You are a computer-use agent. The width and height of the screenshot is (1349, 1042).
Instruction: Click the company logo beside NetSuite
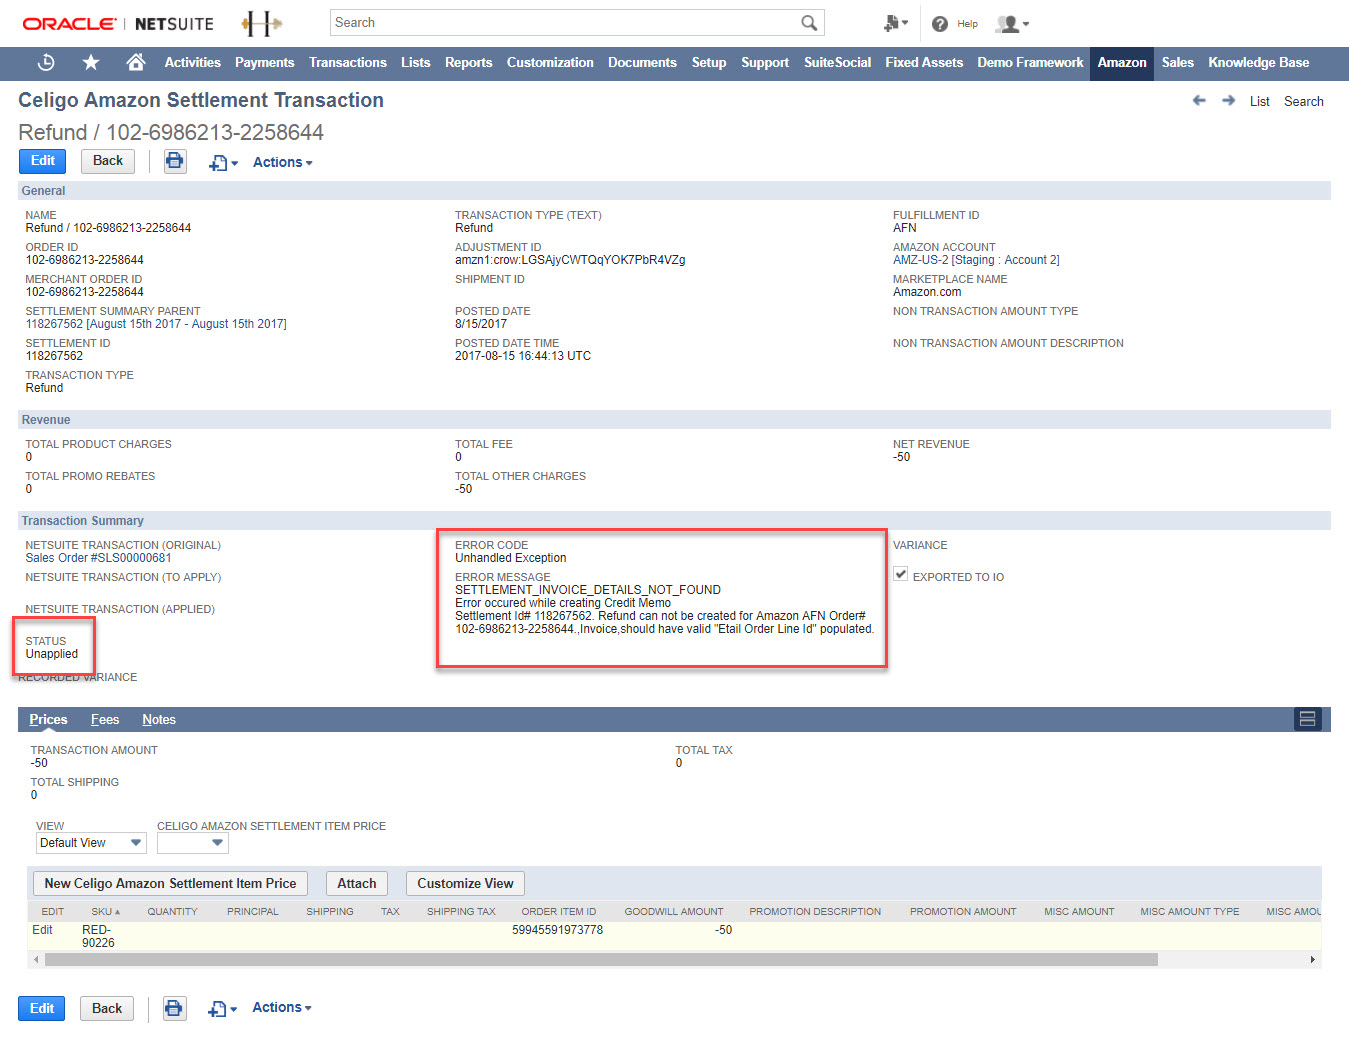[x=261, y=23]
